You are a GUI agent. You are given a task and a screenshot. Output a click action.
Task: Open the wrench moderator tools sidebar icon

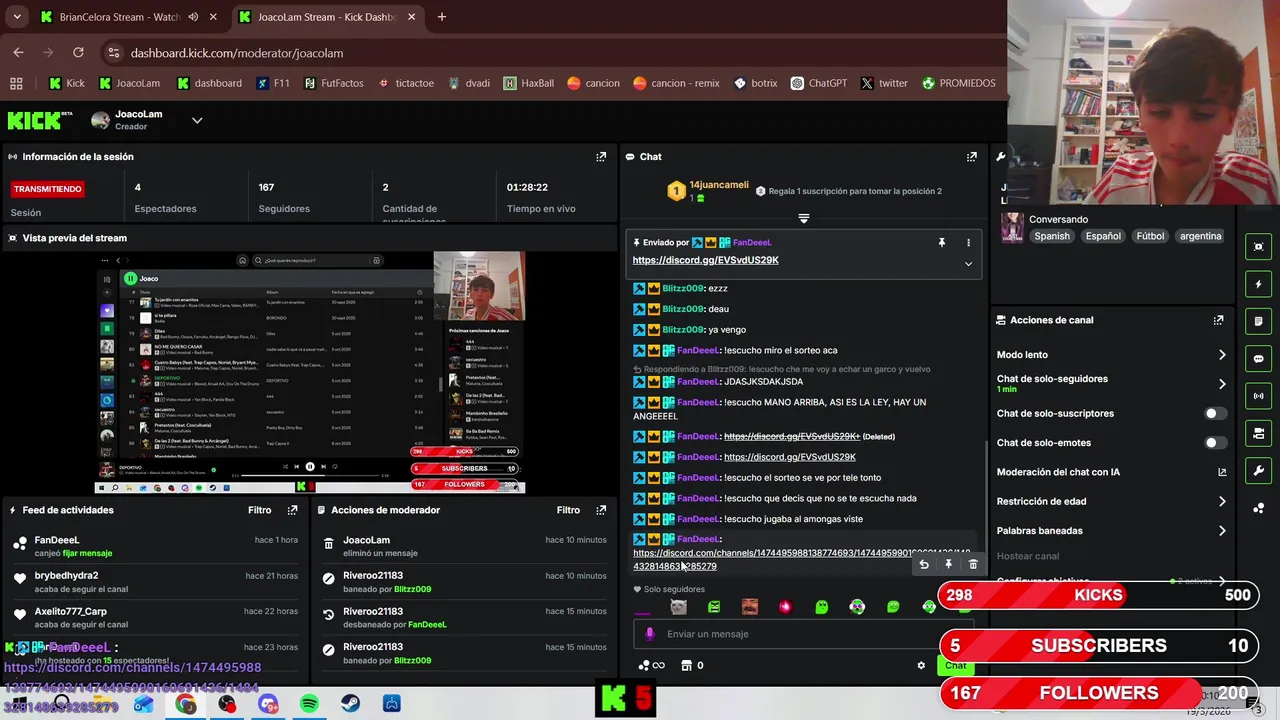1258,471
